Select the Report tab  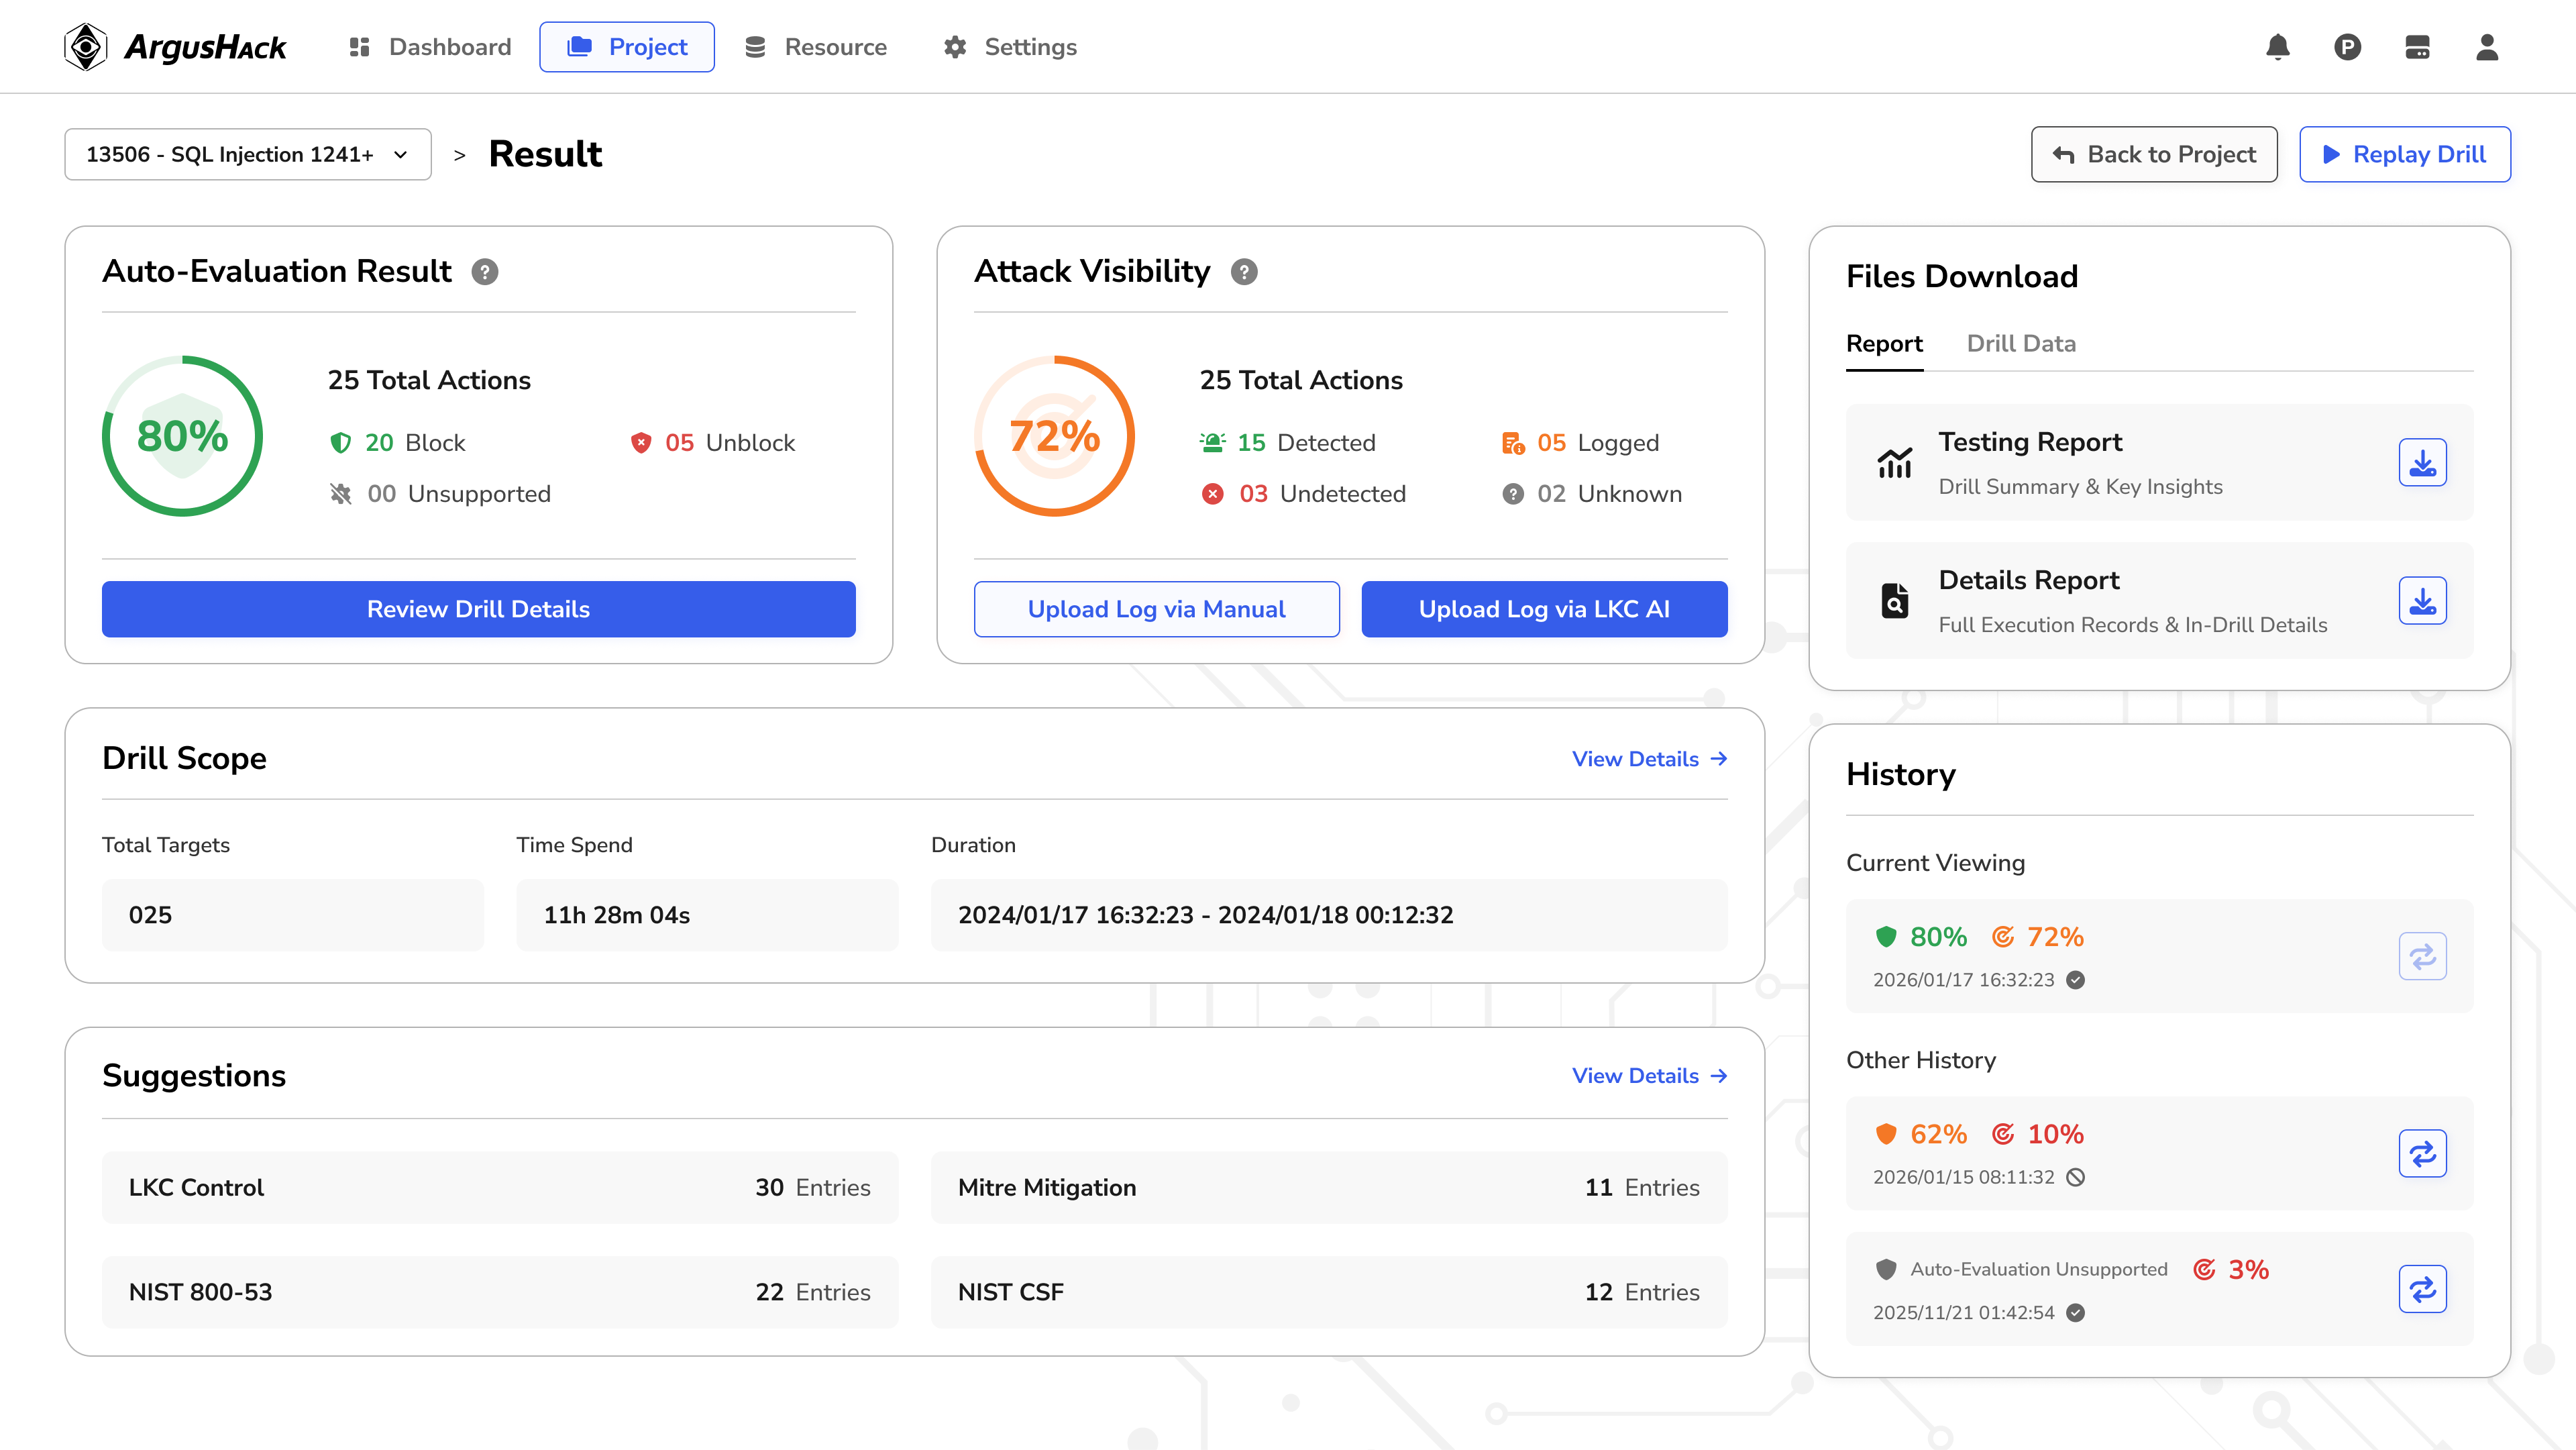click(x=1884, y=344)
